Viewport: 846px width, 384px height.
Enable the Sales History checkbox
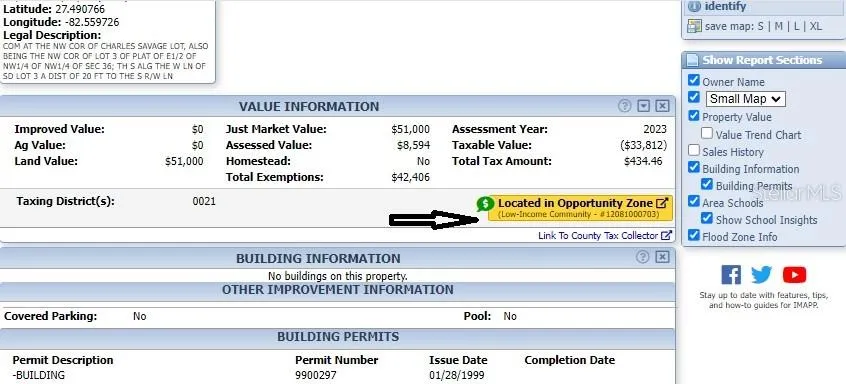694,150
